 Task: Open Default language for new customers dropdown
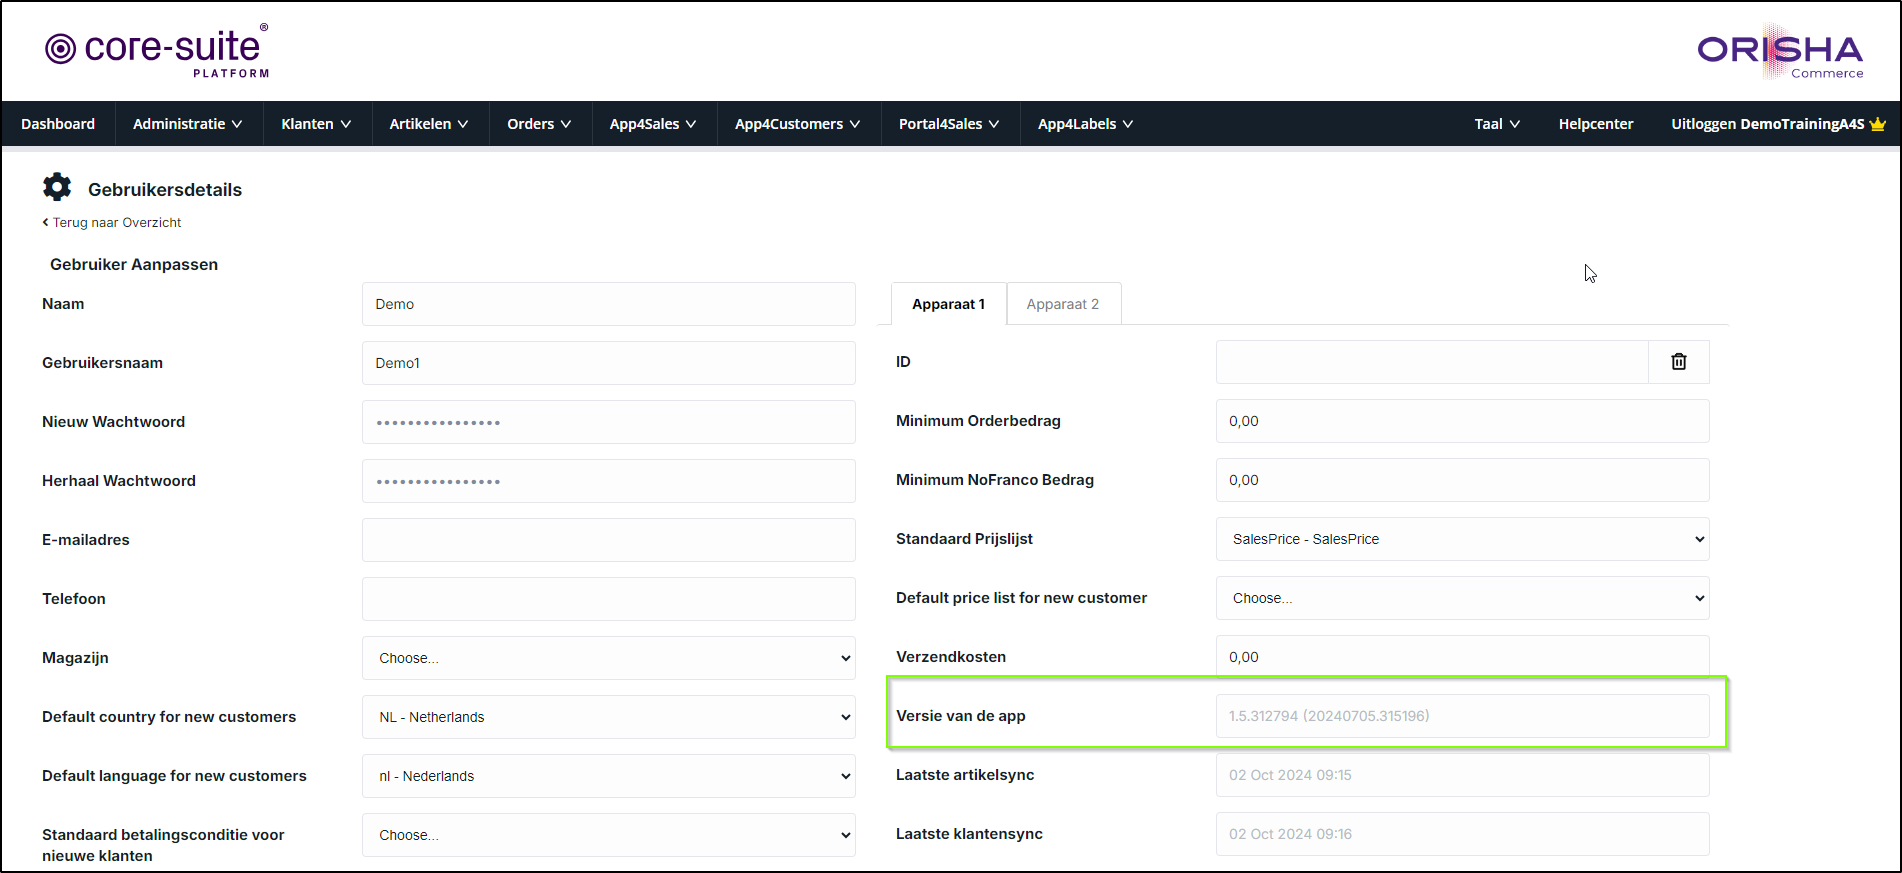coord(609,776)
